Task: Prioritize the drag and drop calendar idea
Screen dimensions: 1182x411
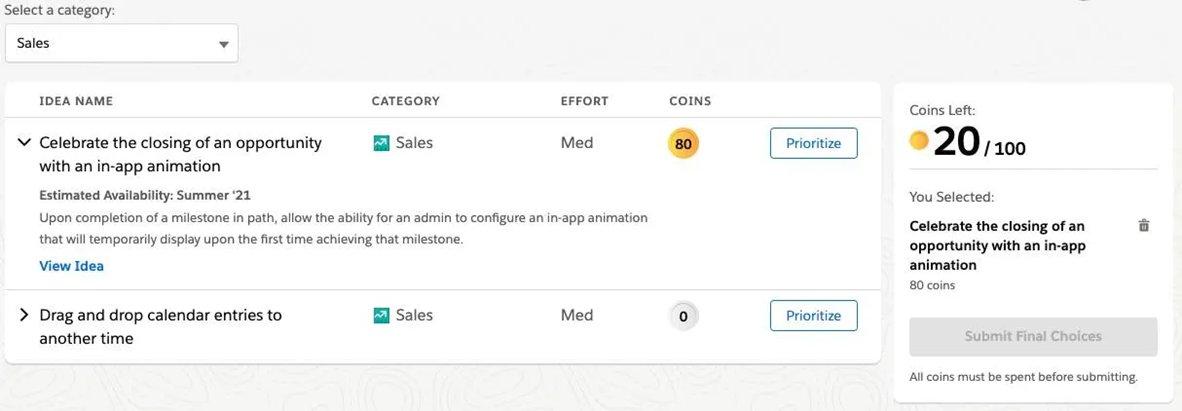Action: pos(813,315)
